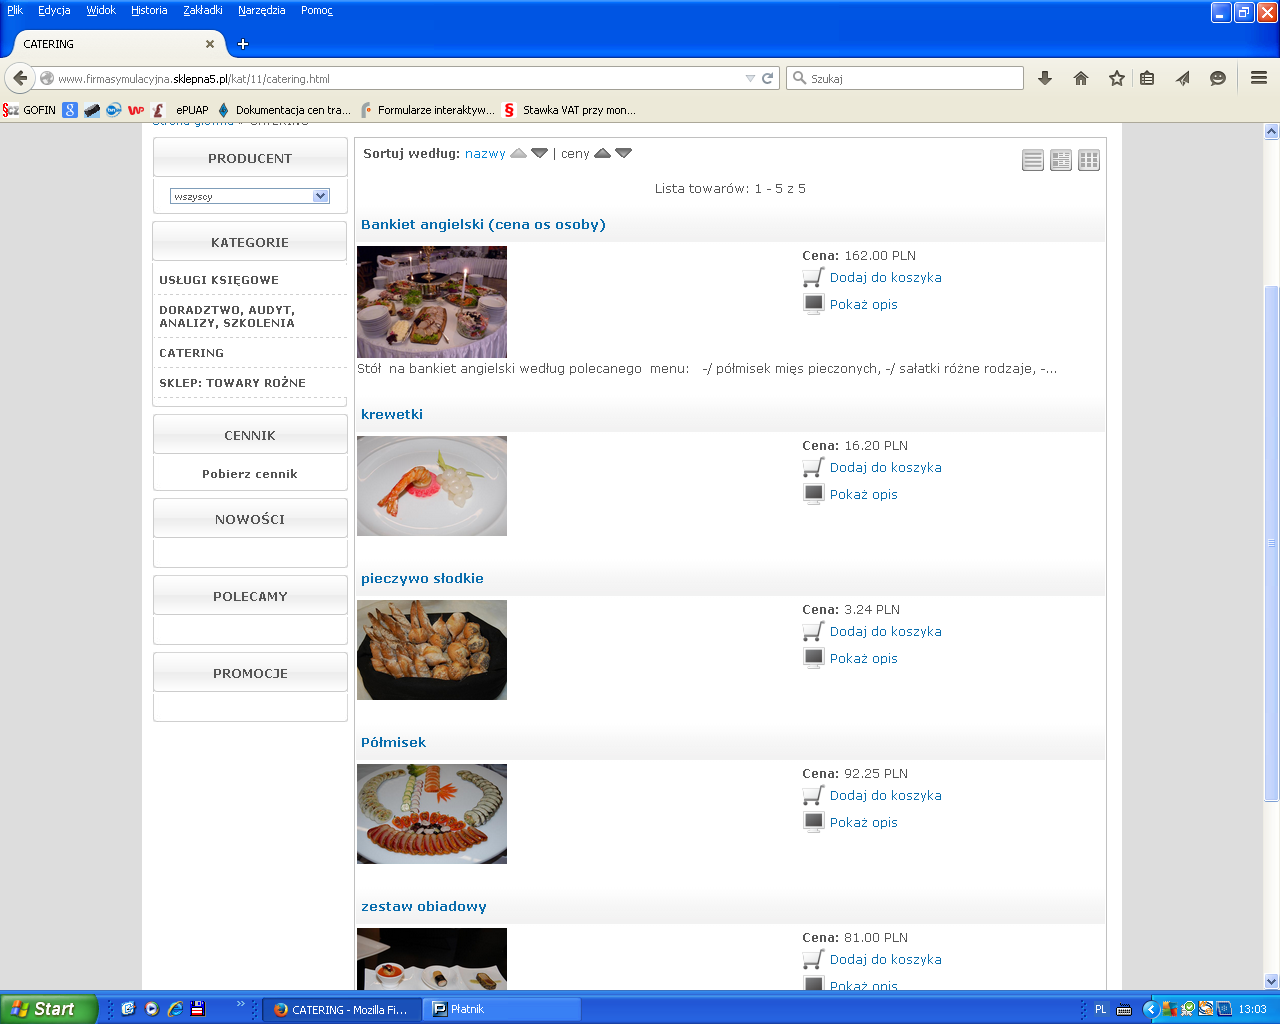Open Internet Explorer from quick launch

(x=175, y=1009)
